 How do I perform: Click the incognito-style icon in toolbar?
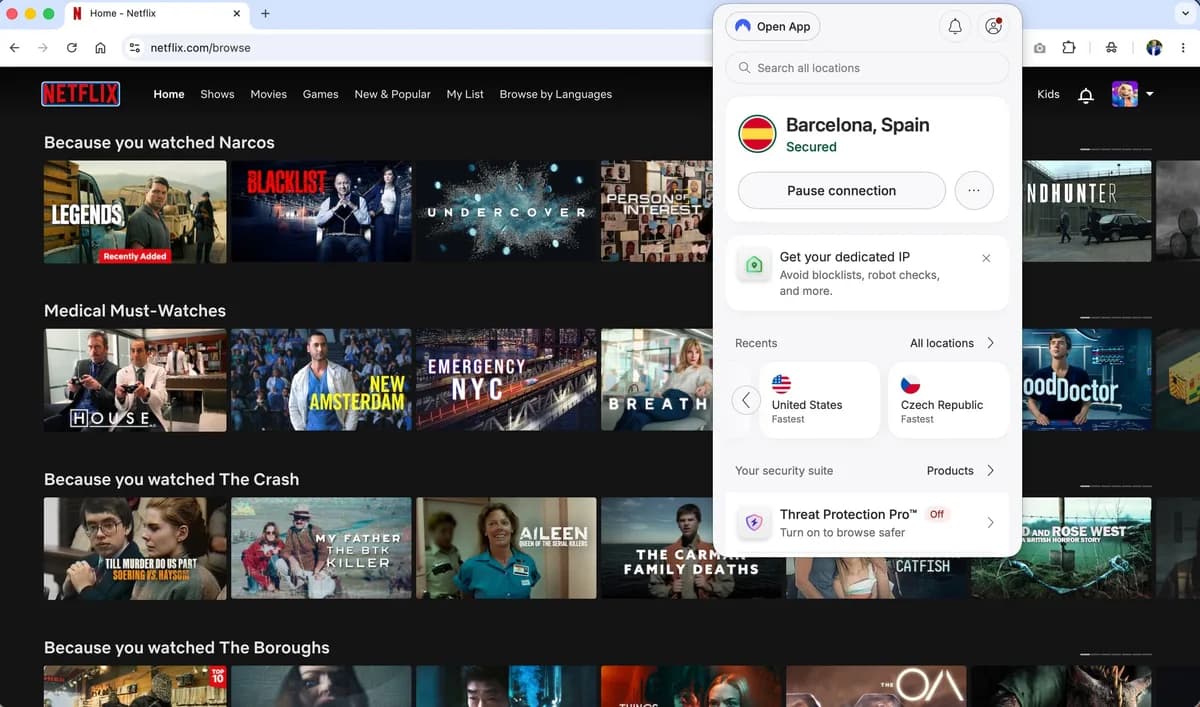coord(1111,47)
